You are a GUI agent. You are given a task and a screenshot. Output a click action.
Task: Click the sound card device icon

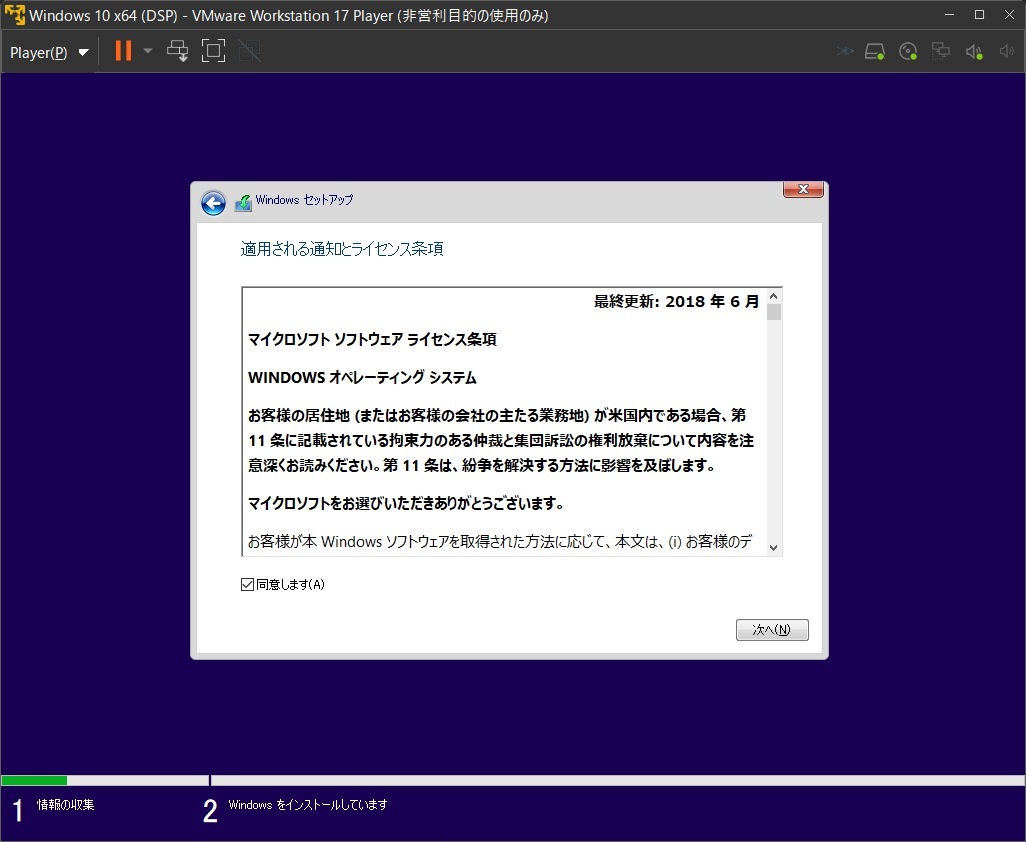pyautogui.click(x=974, y=52)
